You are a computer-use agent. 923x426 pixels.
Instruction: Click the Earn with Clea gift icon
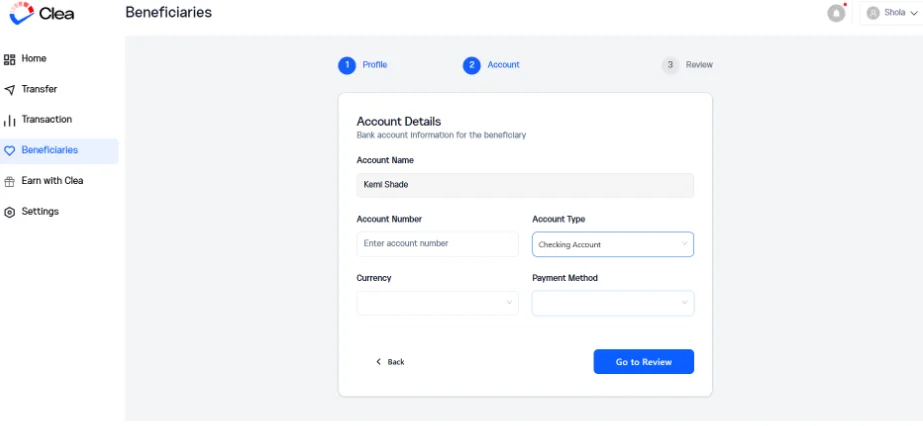[x=9, y=181]
